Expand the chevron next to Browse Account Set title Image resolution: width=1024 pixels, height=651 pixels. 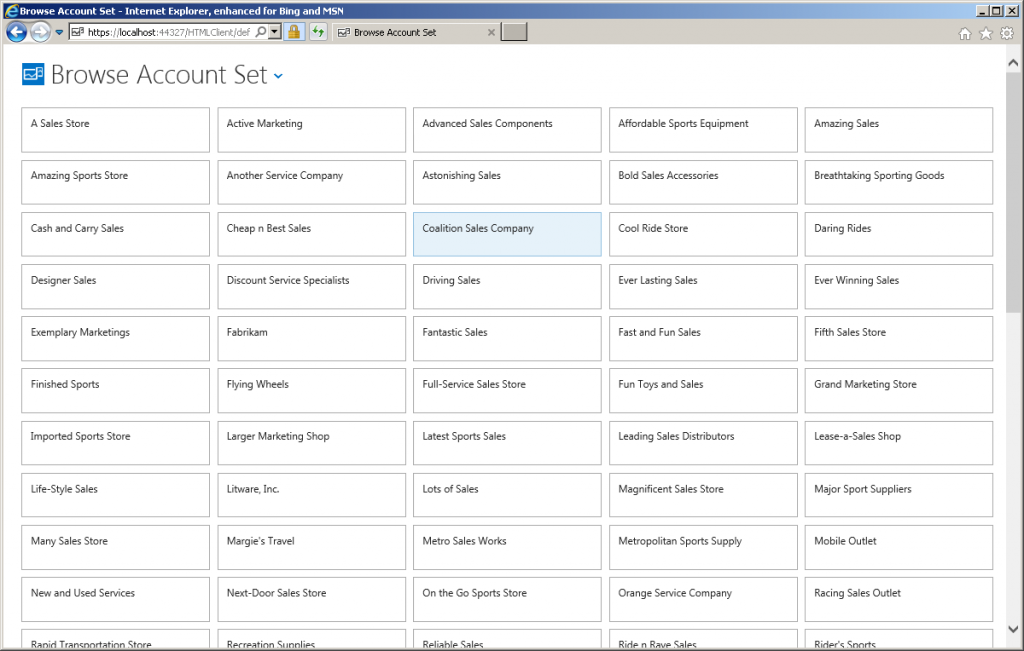[x=278, y=76]
